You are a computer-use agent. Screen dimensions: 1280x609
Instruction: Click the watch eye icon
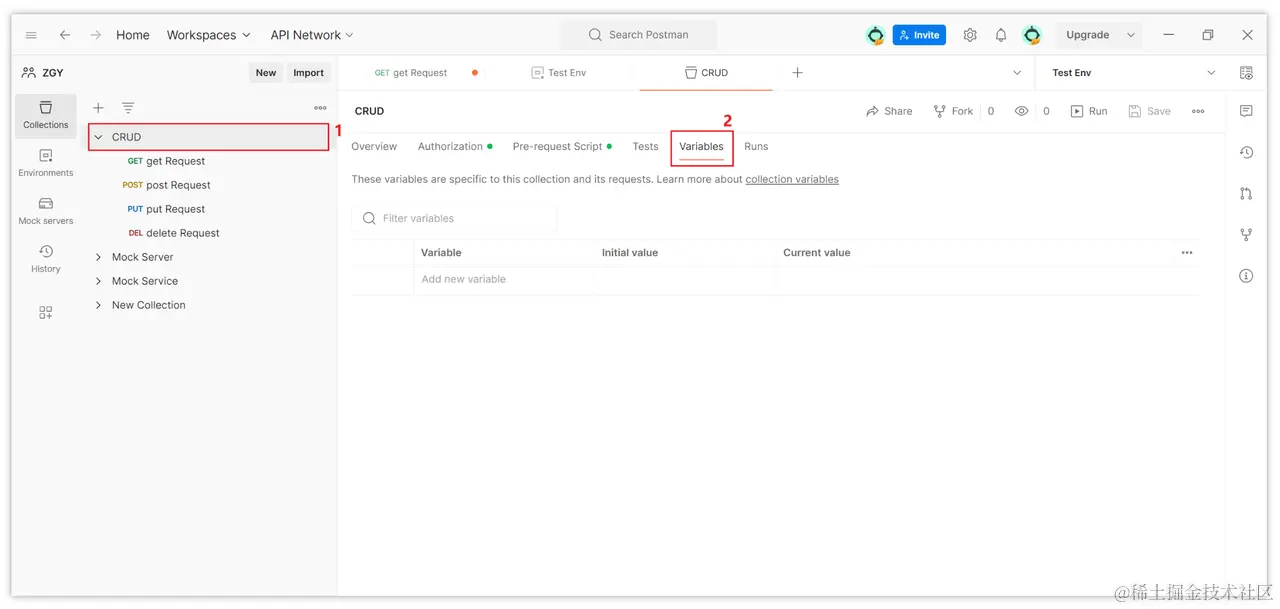point(1021,111)
